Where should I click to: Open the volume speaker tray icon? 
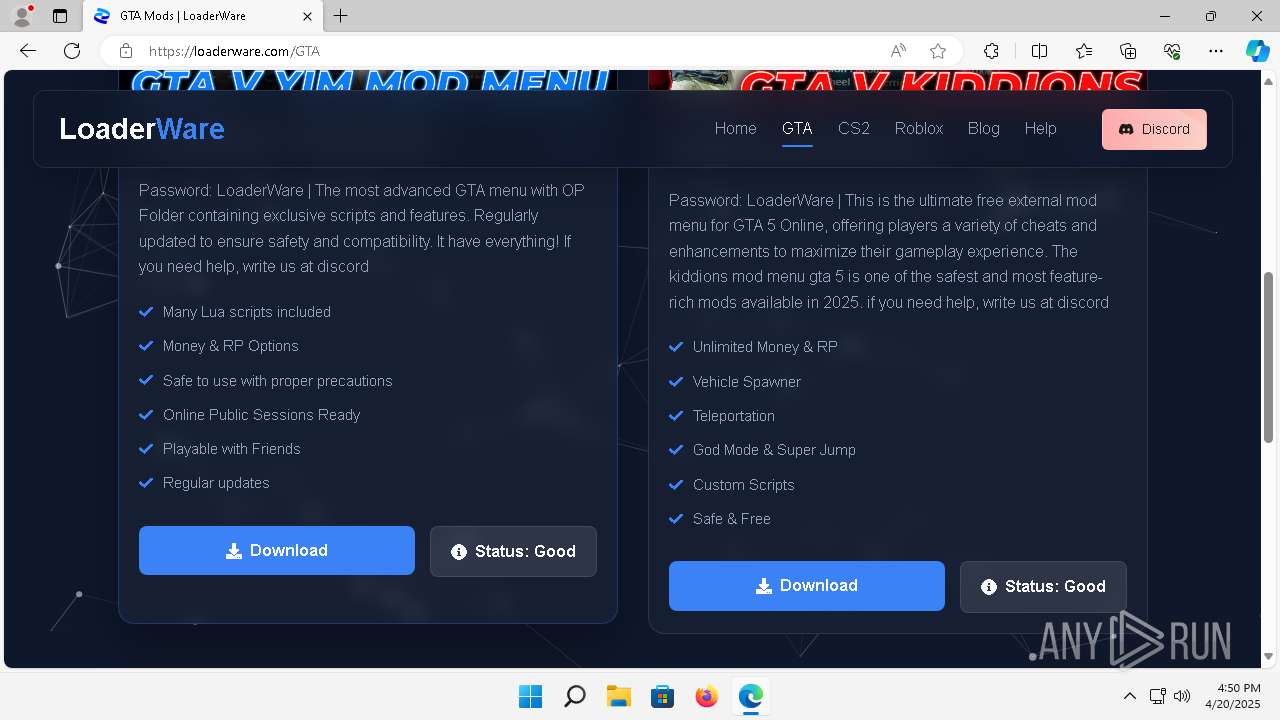pos(1182,696)
